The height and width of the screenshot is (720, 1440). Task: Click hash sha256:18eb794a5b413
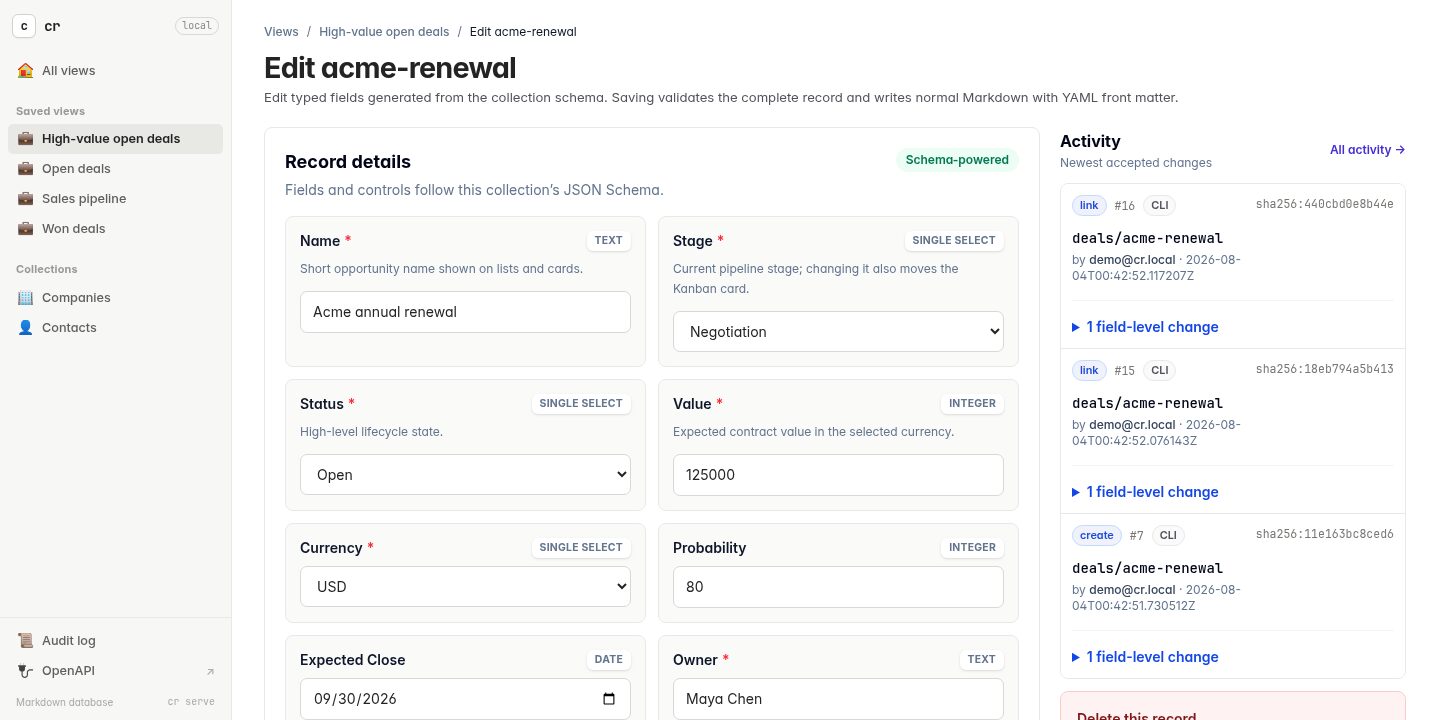pyautogui.click(x=1325, y=369)
